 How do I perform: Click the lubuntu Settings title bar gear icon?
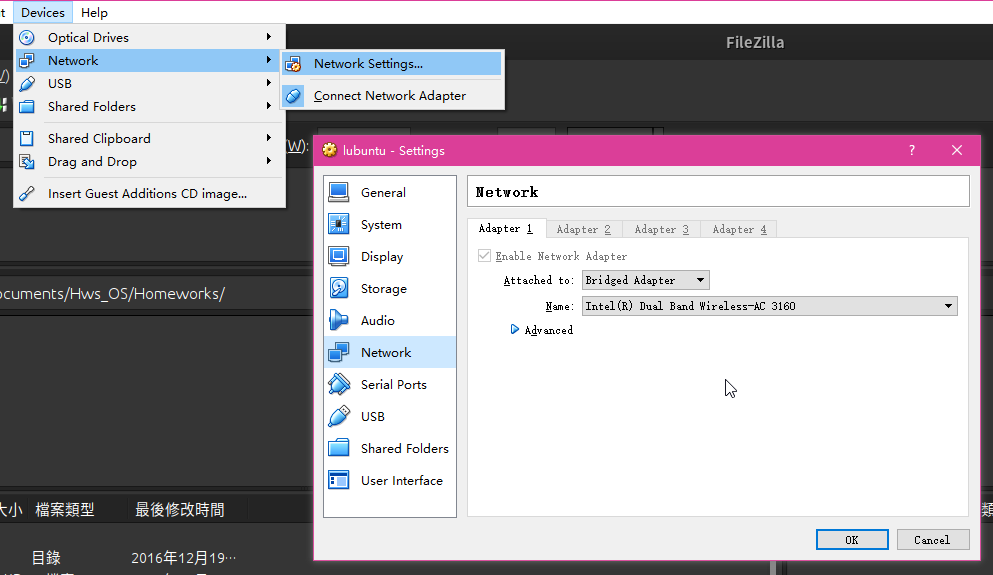coord(329,151)
